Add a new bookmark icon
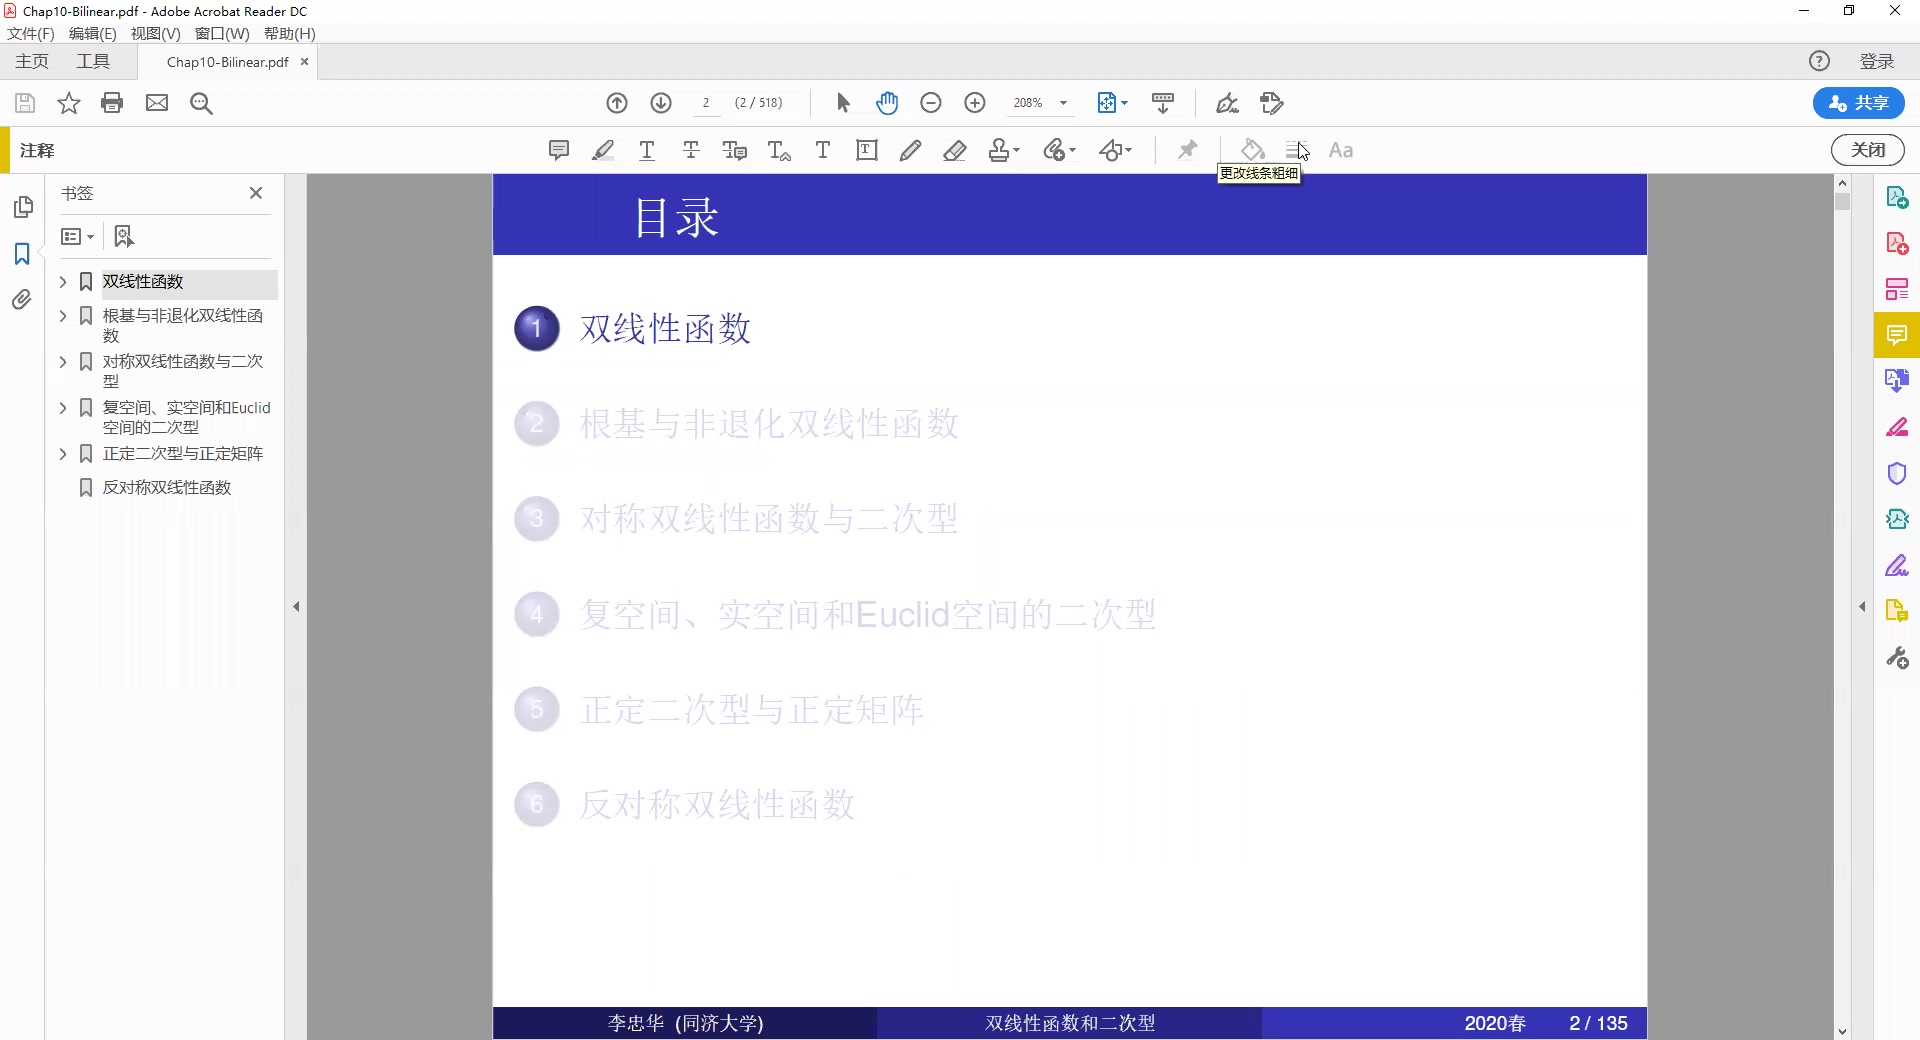This screenshot has height=1040, width=1920. click(x=123, y=237)
